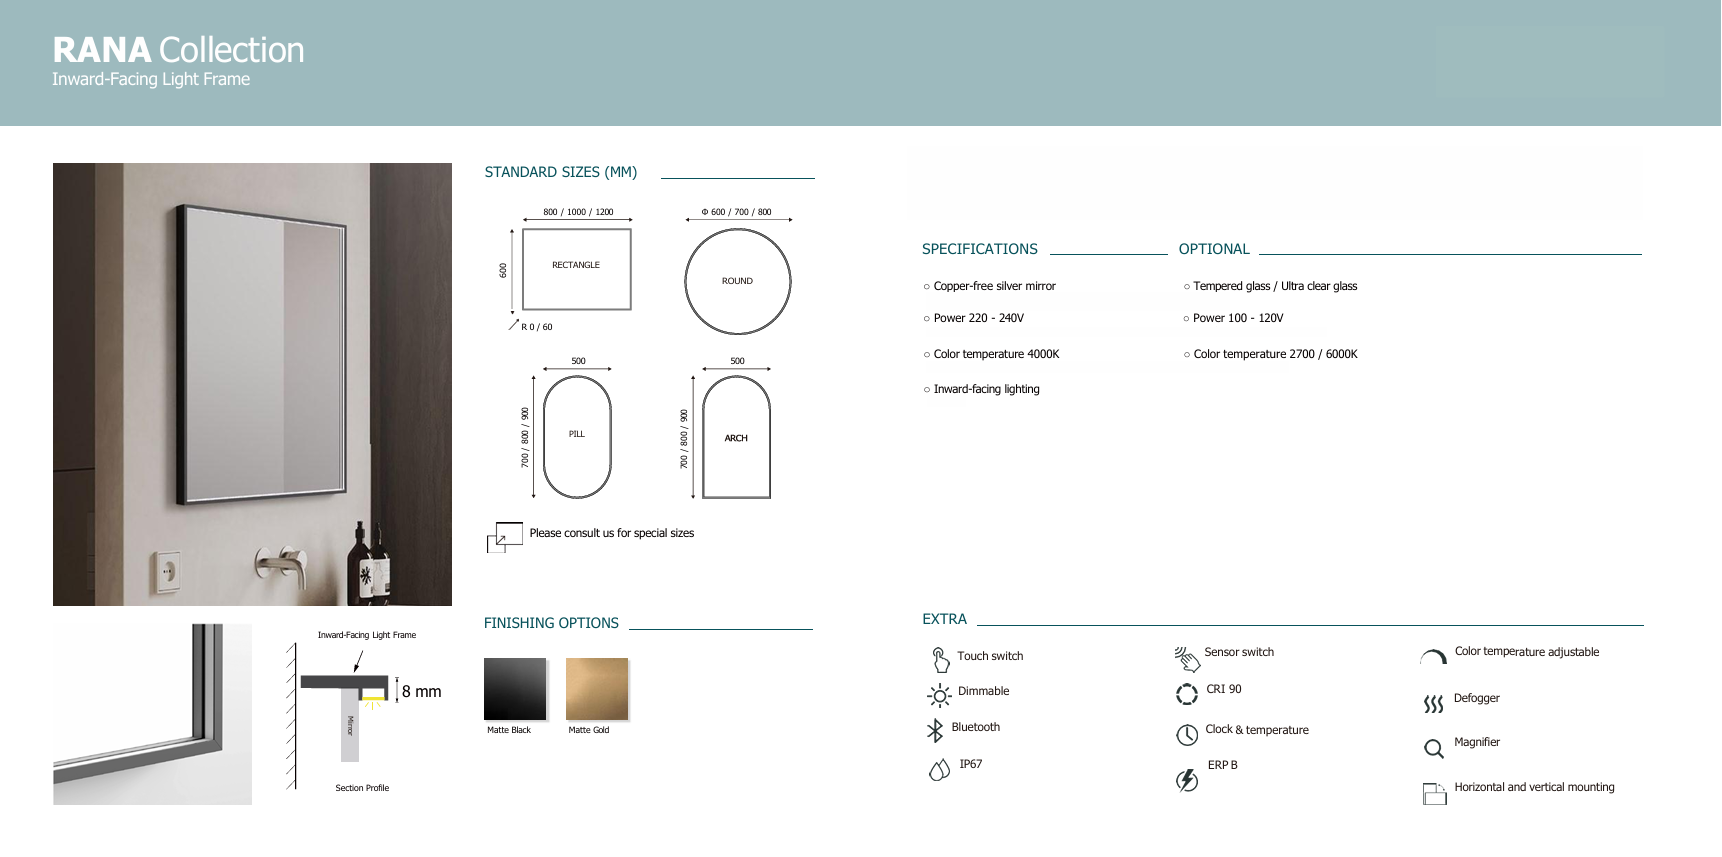Image resolution: width=1722 pixels, height=857 pixels.
Task: Click the Magnifier icon
Action: point(1433,748)
